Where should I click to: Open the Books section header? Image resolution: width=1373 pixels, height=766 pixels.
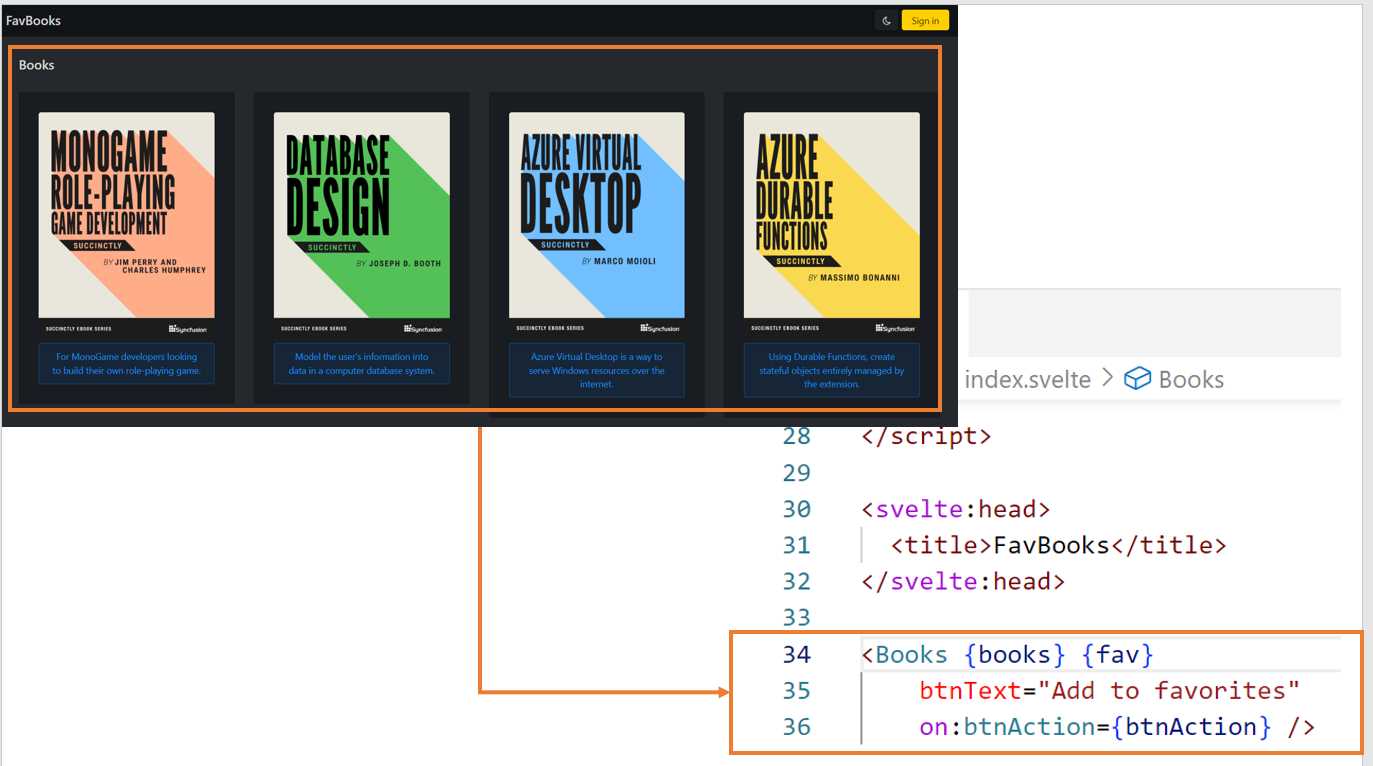pyautogui.click(x=36, y=65)
